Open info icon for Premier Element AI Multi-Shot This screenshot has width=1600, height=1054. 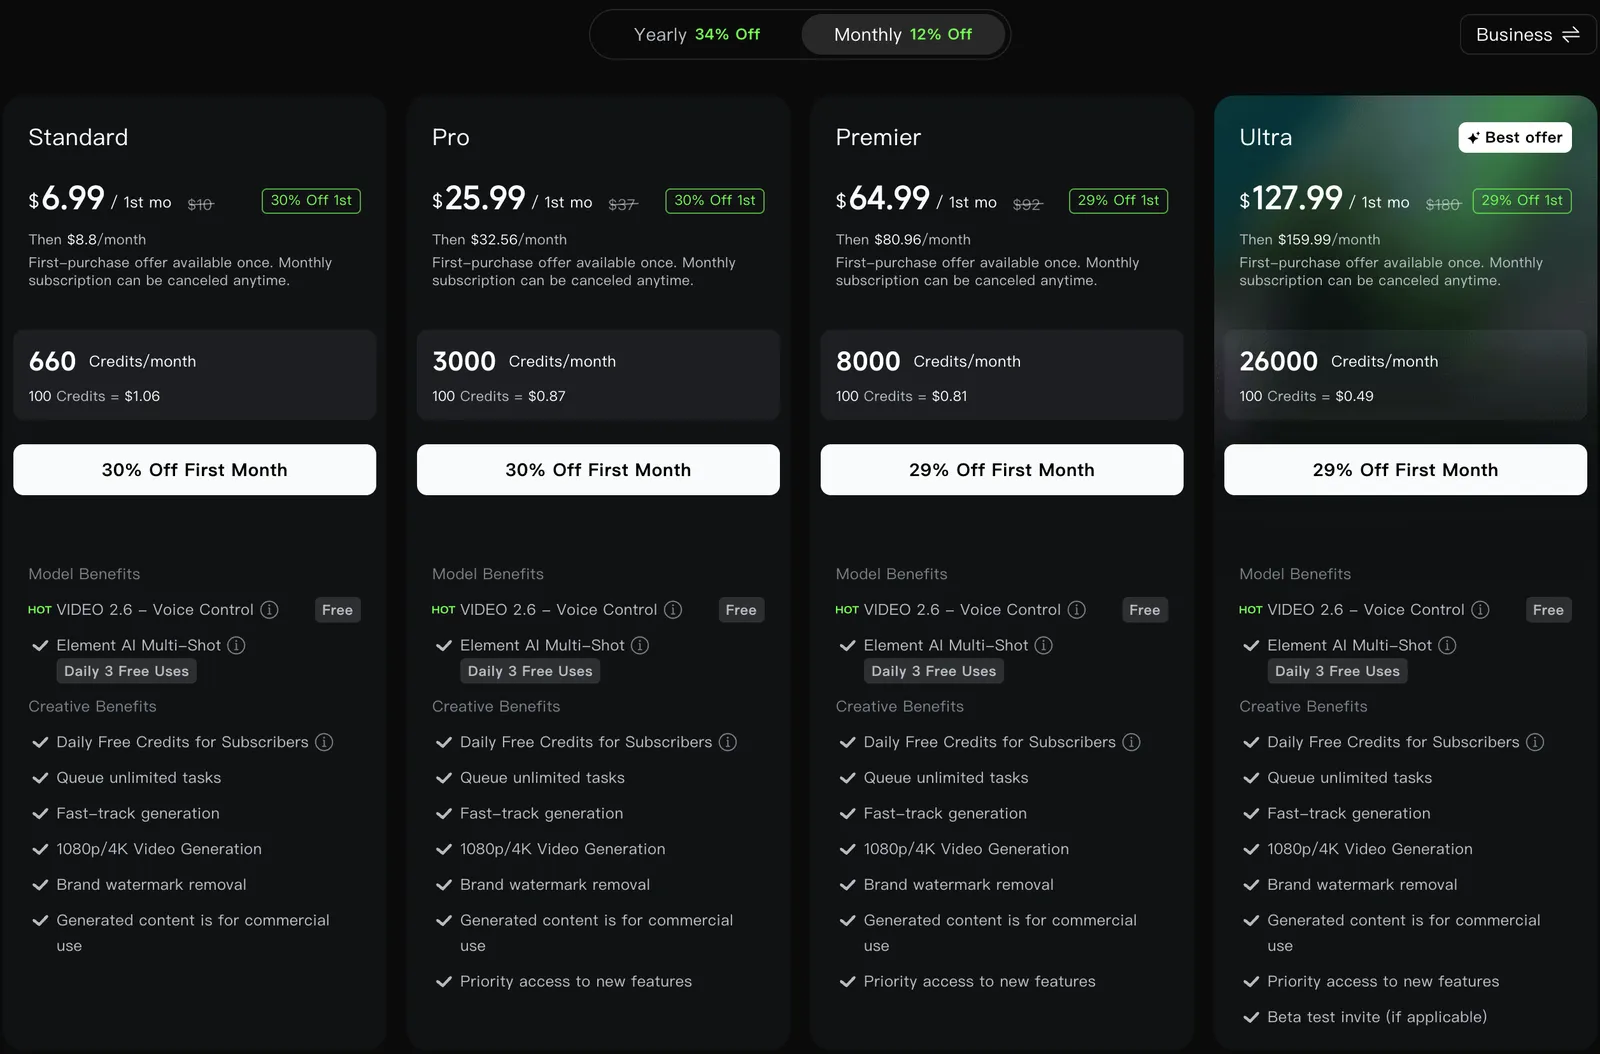tap(1044, 646)
